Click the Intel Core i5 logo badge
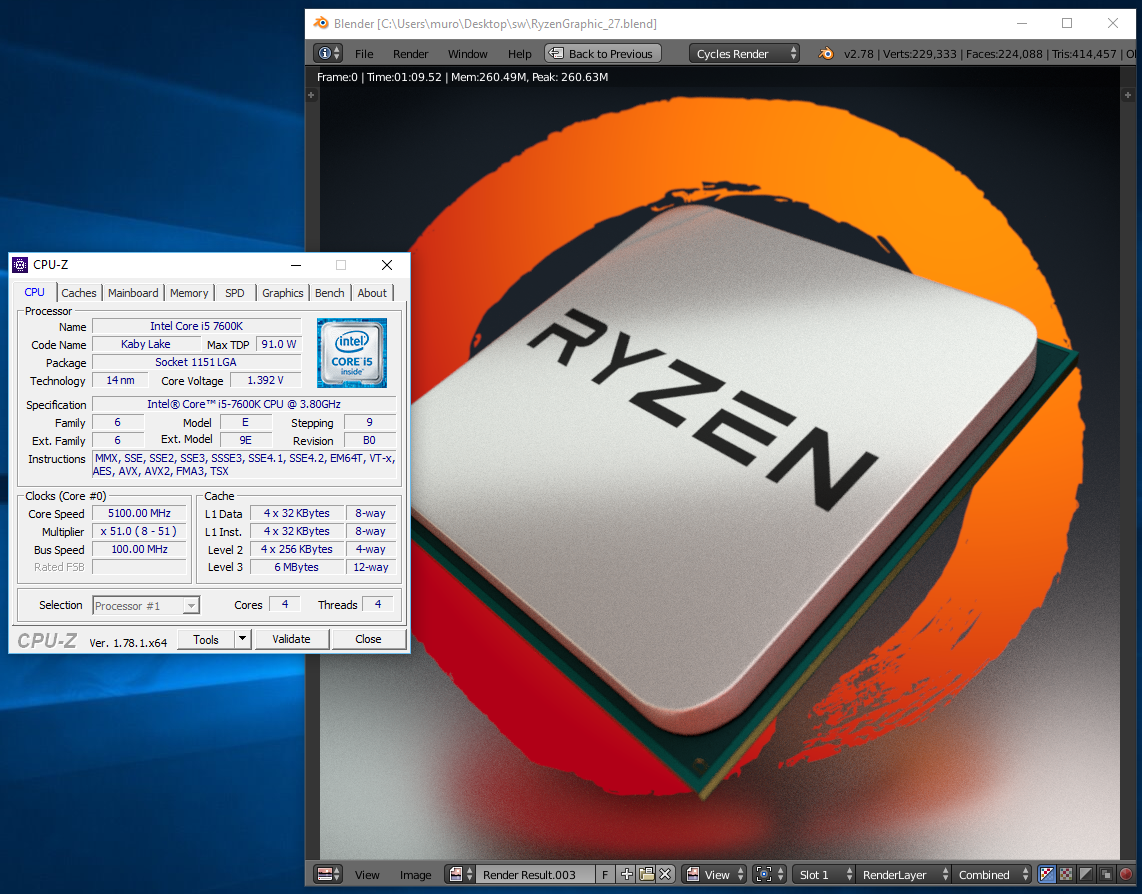Image resolution: width=1142 pixels, height=894 pixels. click(x=352, y=353)
